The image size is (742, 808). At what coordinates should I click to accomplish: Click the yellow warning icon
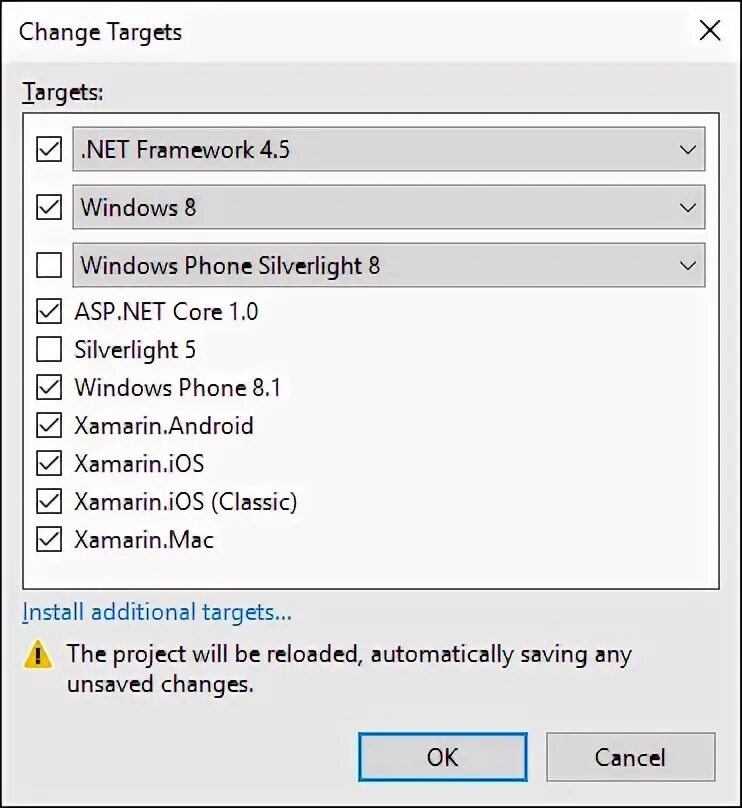(38, 656)
